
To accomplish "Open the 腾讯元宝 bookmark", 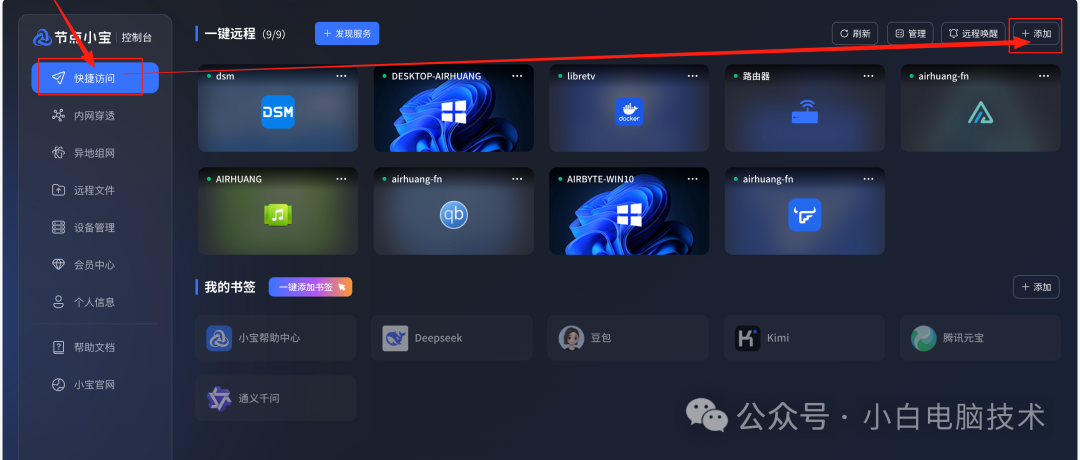I will (980, 338).
